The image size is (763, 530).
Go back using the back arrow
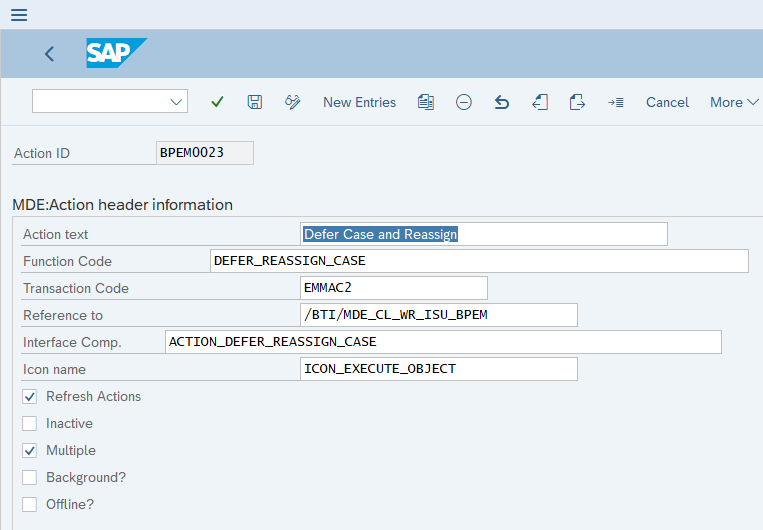click(49, 54)
